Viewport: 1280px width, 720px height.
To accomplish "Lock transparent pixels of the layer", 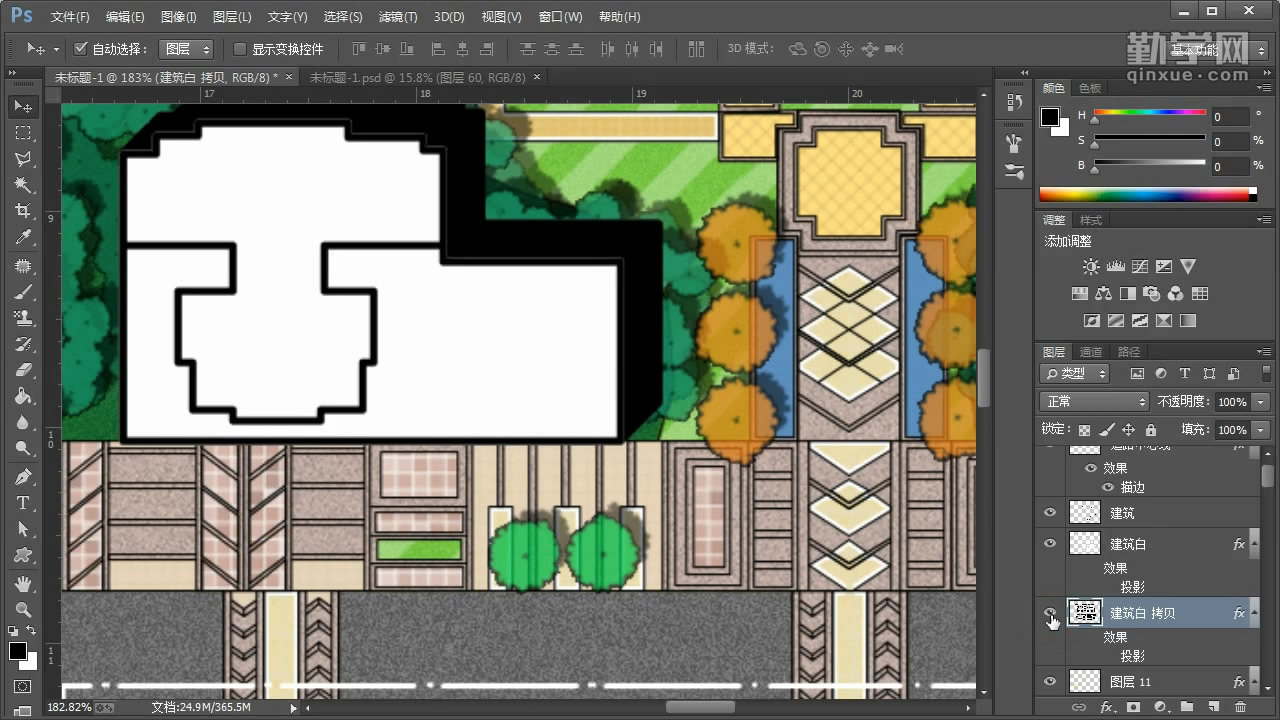I will 1085,430.
